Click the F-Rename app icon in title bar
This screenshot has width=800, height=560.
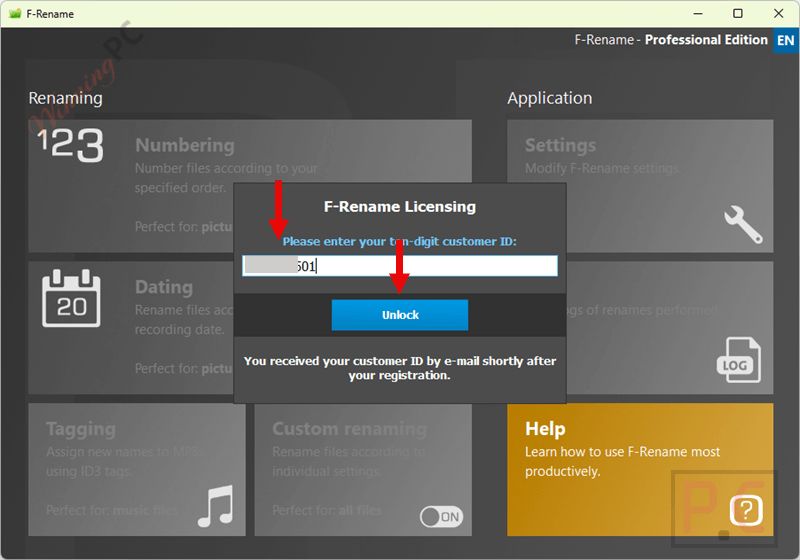coord(15,14)
